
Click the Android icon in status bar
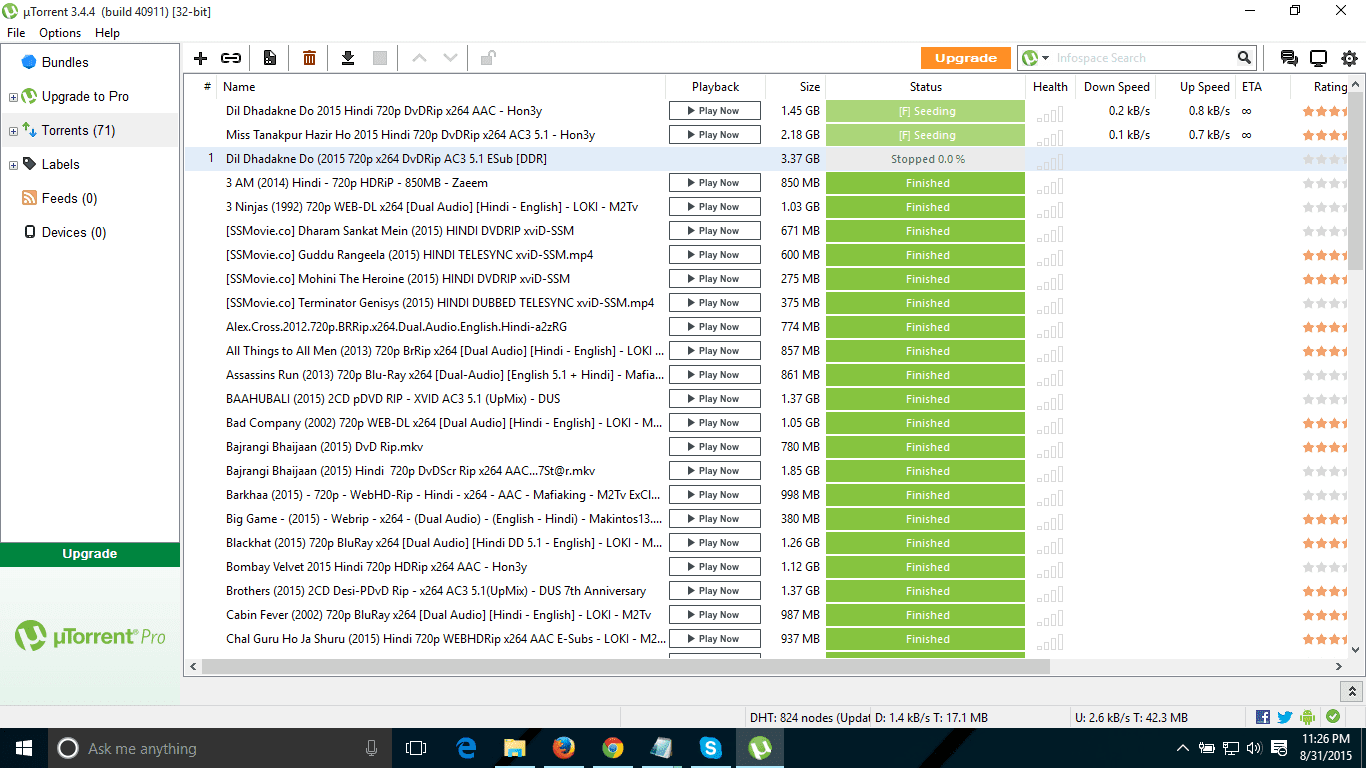click(1307, 717)
